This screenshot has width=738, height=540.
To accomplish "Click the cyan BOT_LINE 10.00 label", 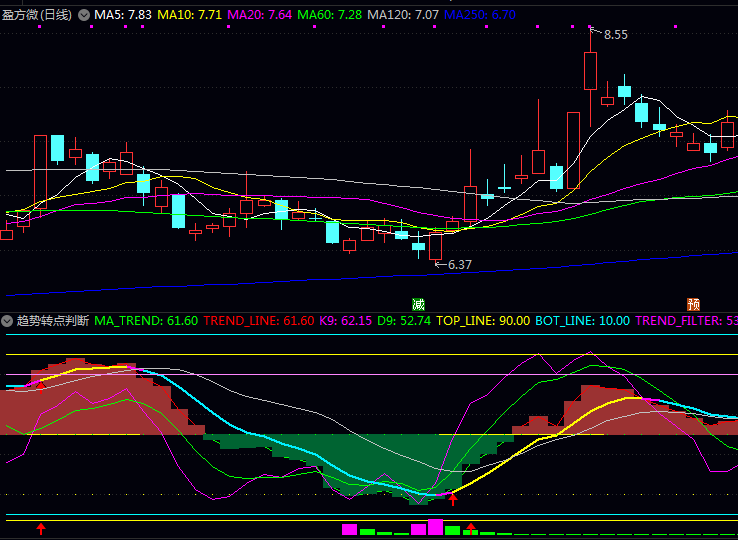I will 582,321.
